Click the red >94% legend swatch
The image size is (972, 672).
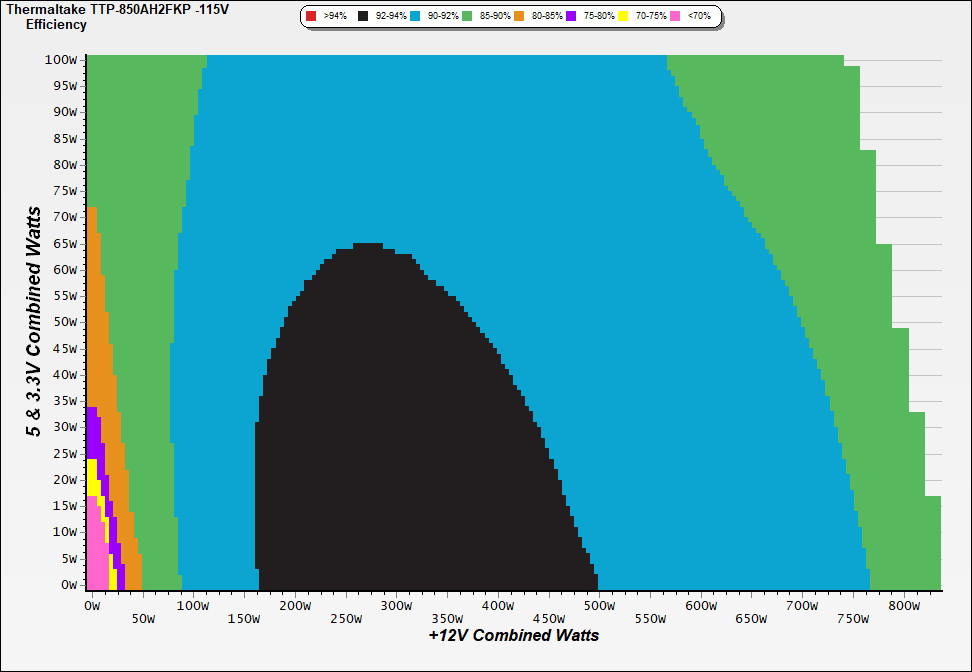point(311,17)
